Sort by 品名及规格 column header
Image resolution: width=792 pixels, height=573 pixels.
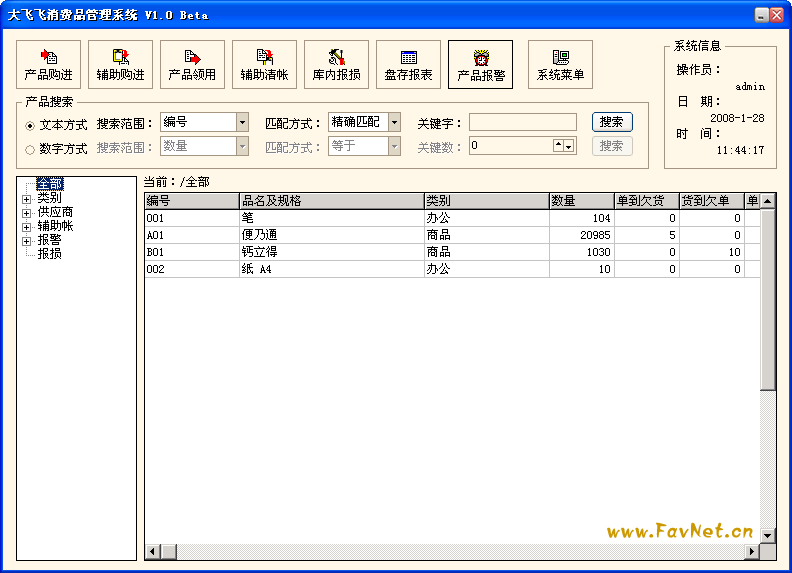point(331,201)
